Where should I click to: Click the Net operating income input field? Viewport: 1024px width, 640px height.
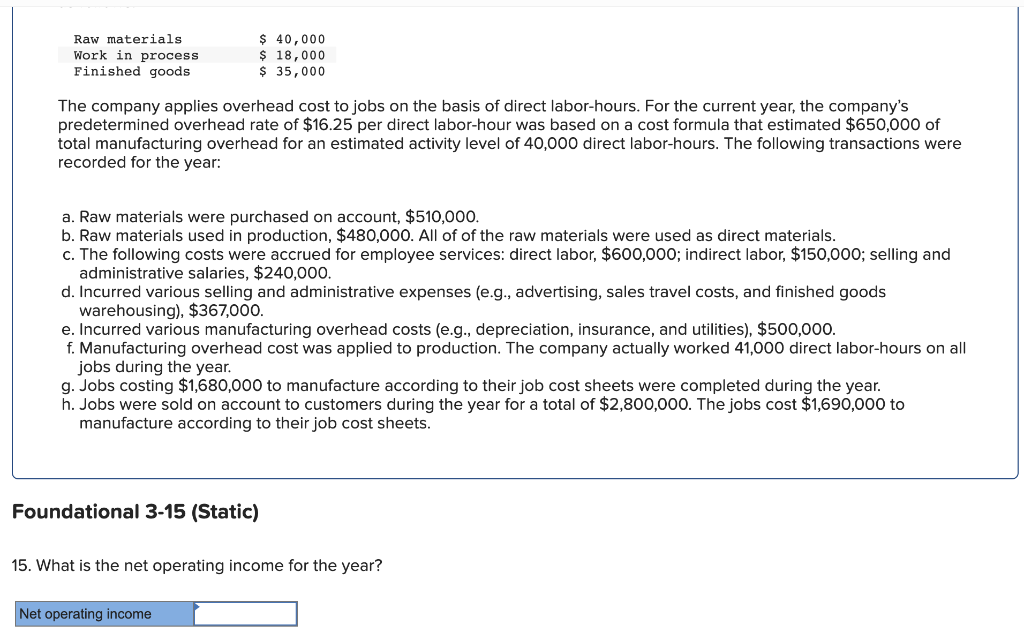pos(248,613)
